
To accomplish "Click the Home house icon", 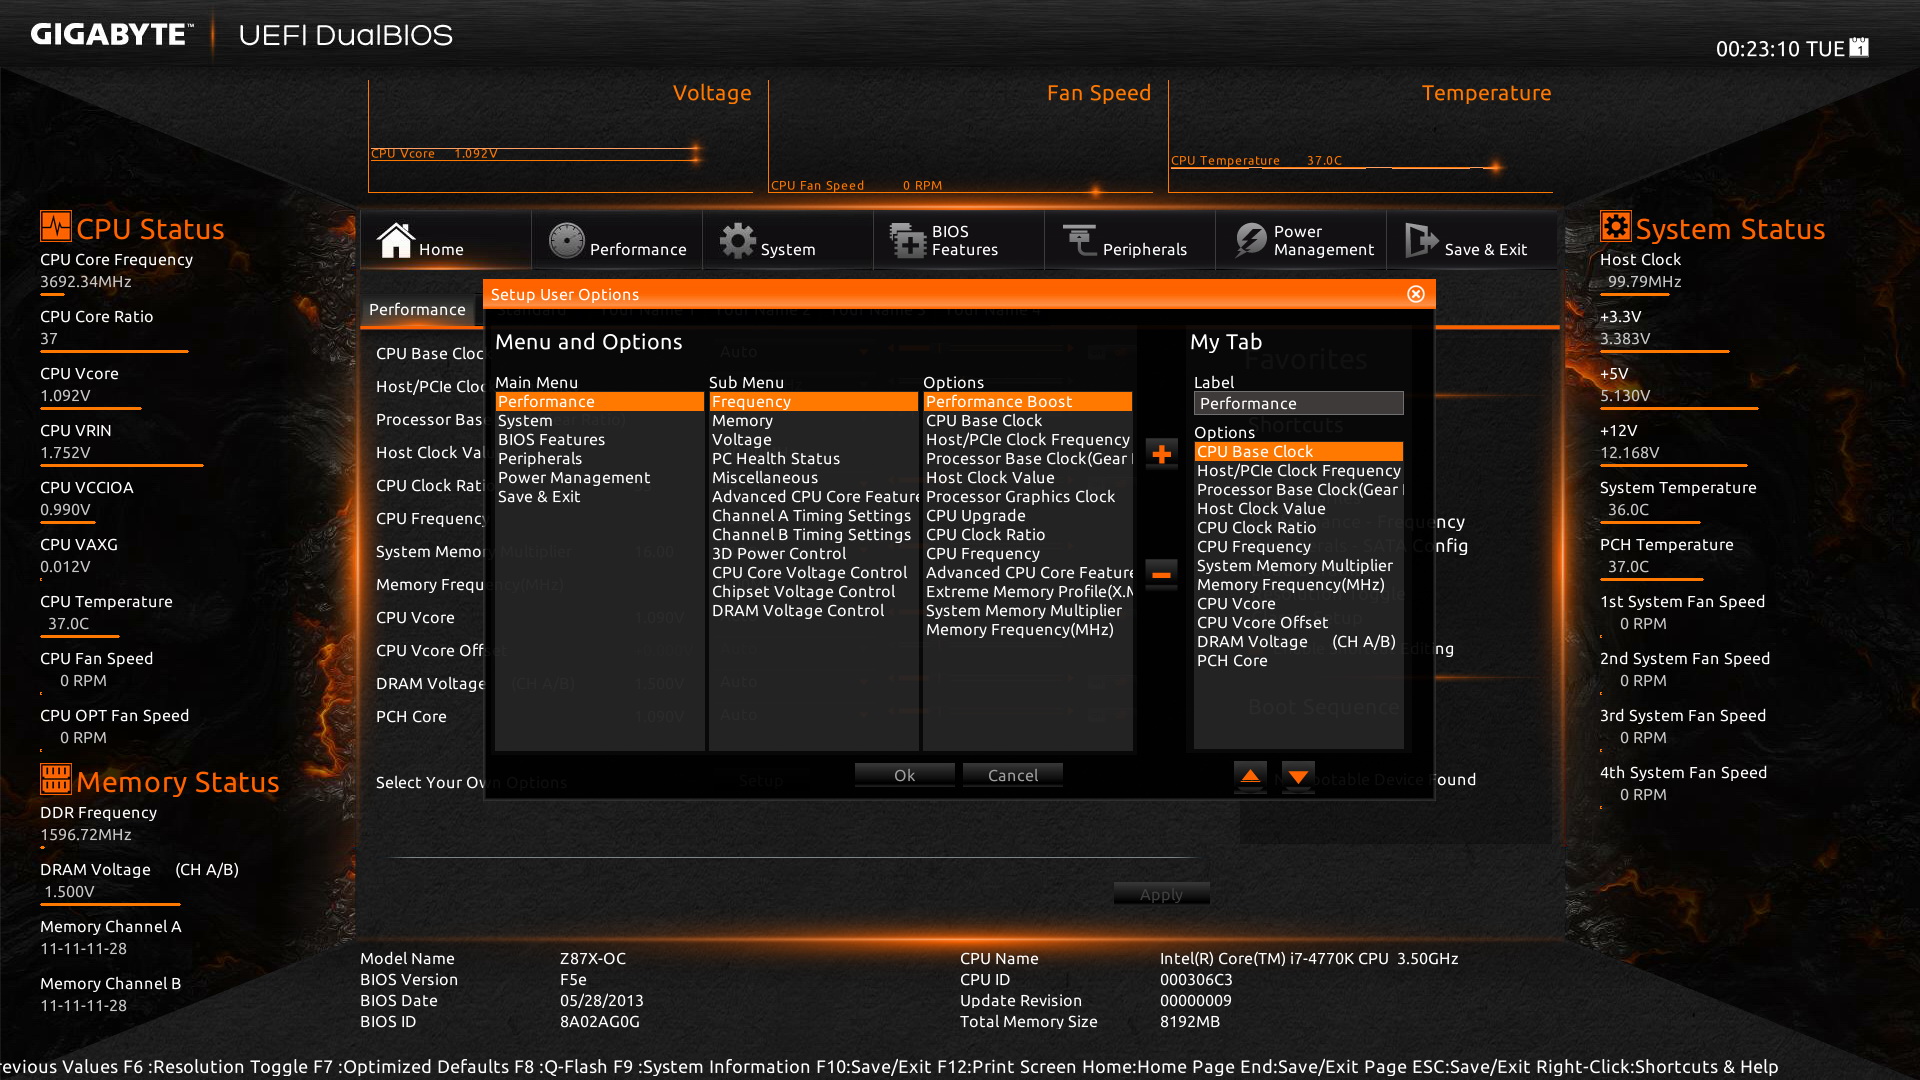I will (396, 240).
